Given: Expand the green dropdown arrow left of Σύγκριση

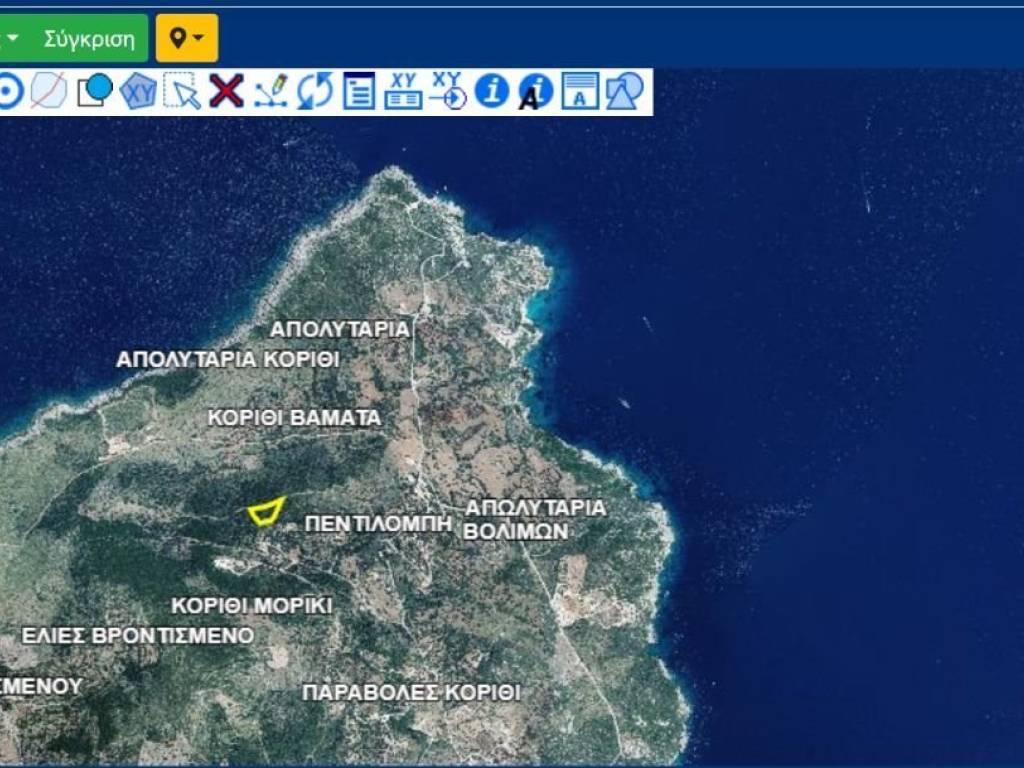Looking at the screenshot, I should coord(13,39).
